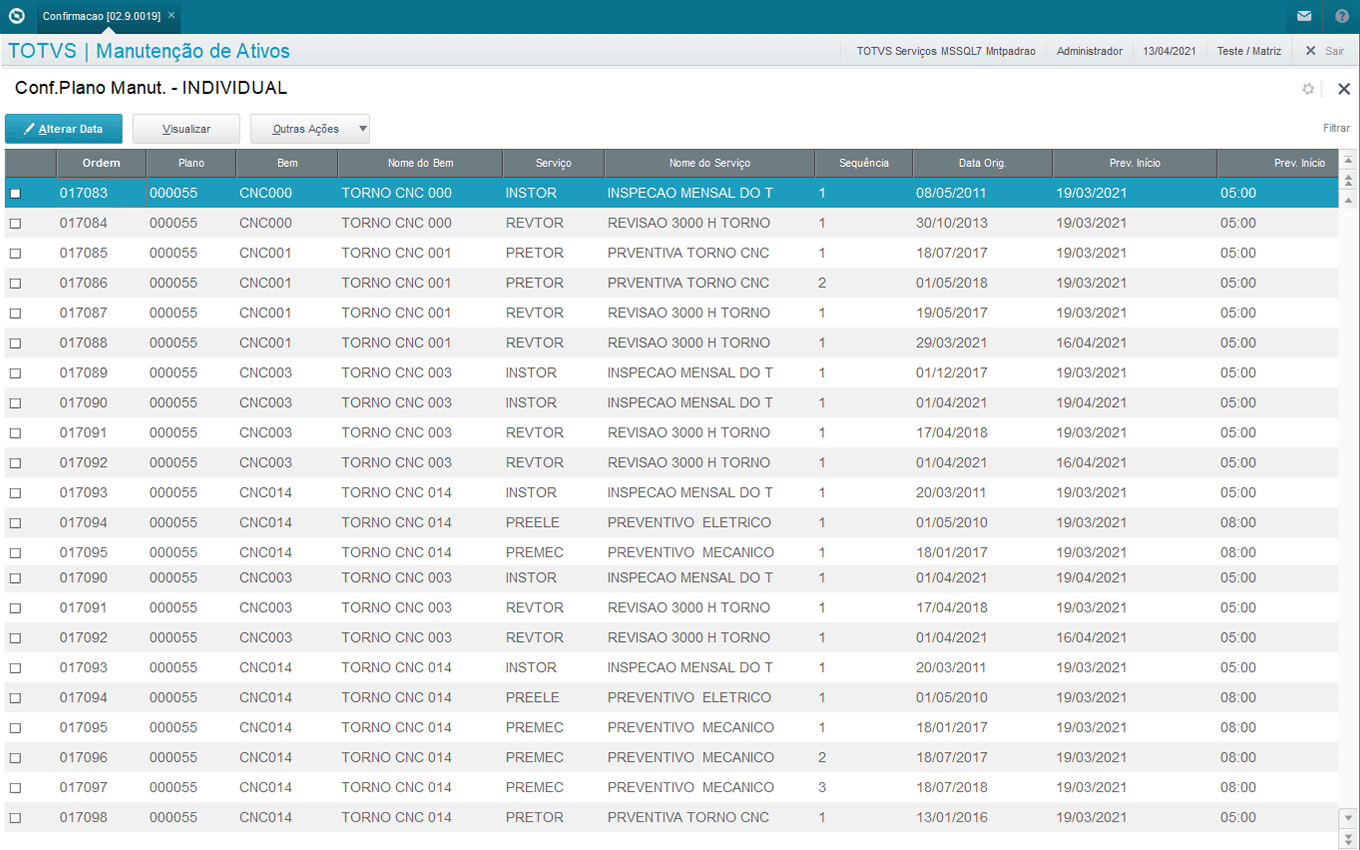This screenshot has height=850, width=1360.
Task: Click the Alterar Data button
Action: (x=64, y=129)
